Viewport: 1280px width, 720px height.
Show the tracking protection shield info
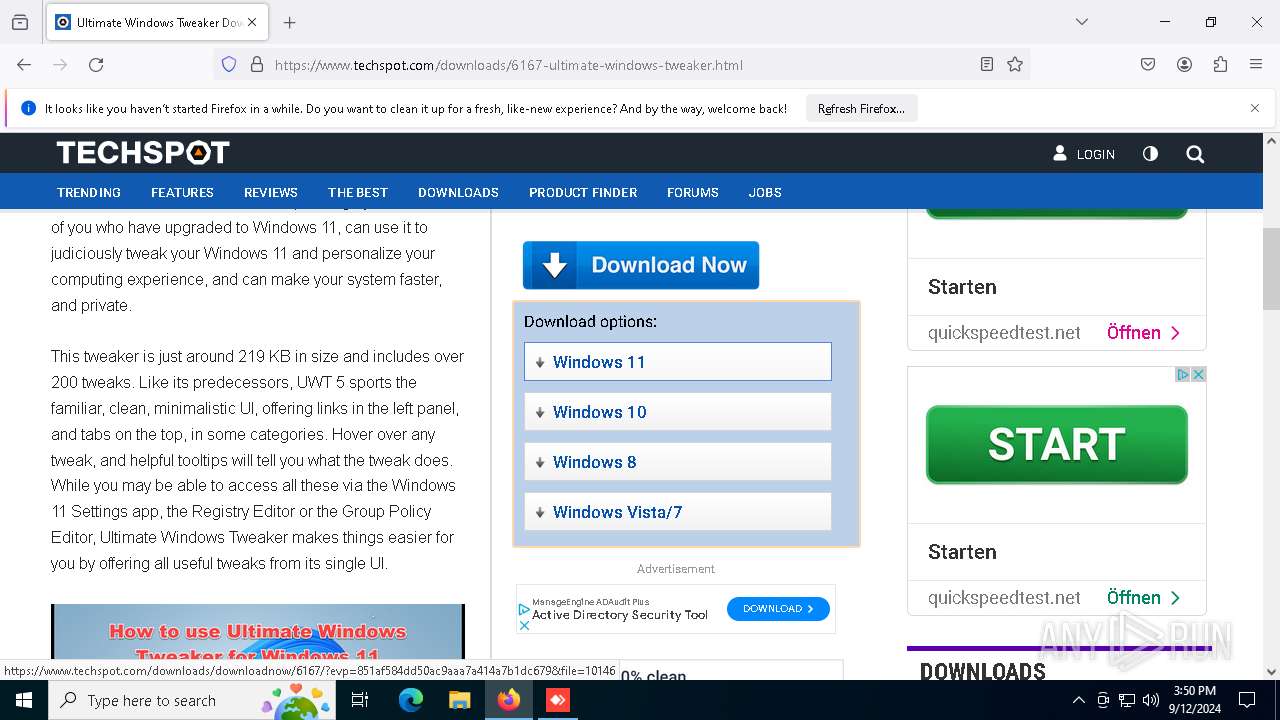point(229,65)
